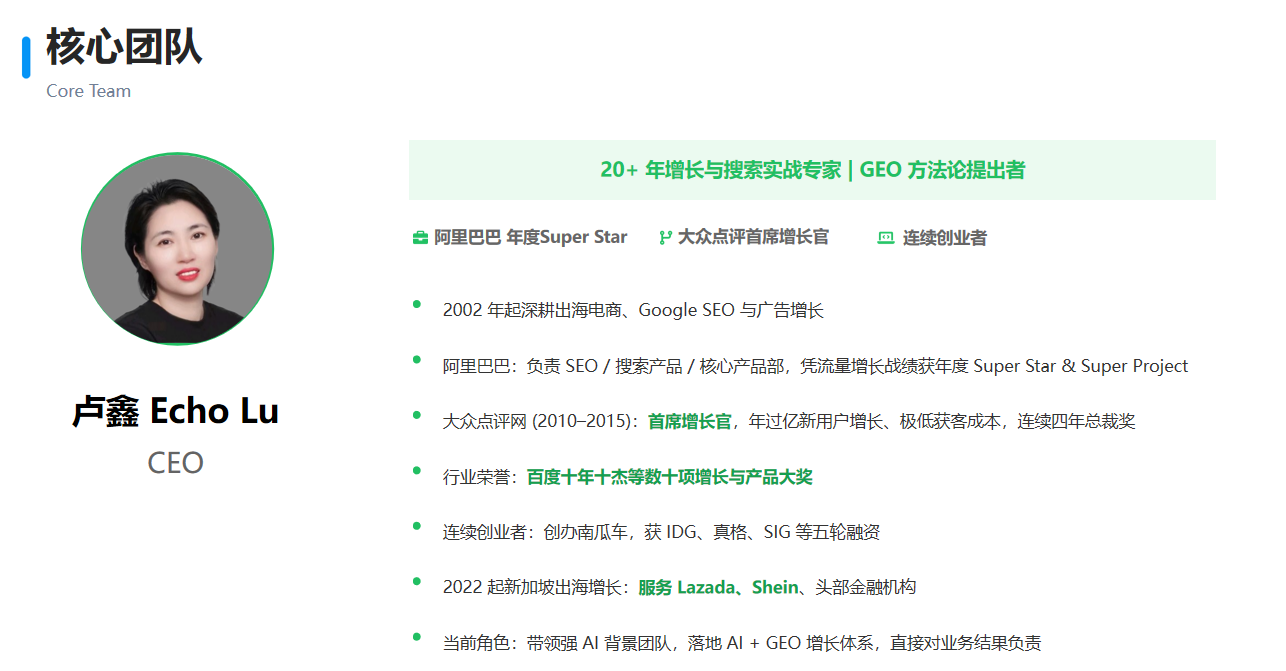Click the 核心团队 section heading
The image size is (1286, 671).
(x=124, y=47)
